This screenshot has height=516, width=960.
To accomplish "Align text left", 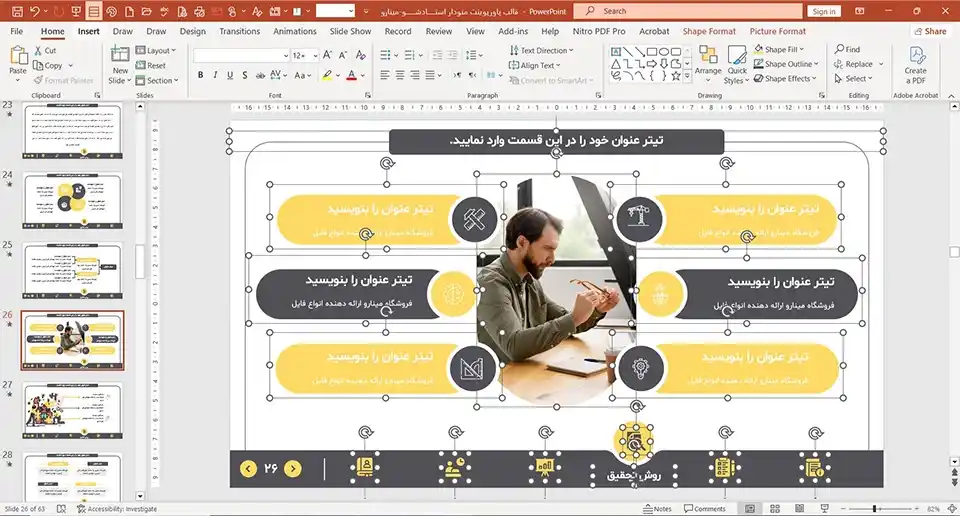I will click(384, 75).
